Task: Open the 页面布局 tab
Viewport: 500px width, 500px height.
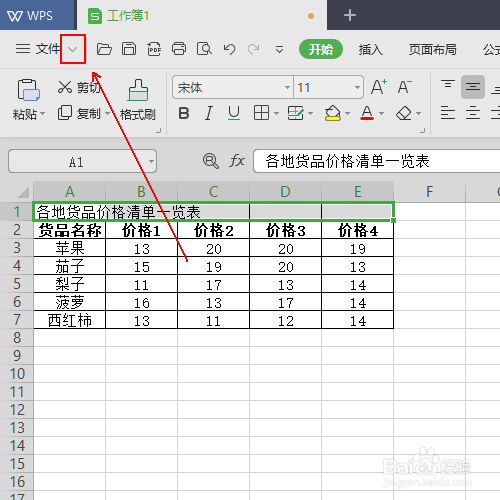Action: (433, 49)
